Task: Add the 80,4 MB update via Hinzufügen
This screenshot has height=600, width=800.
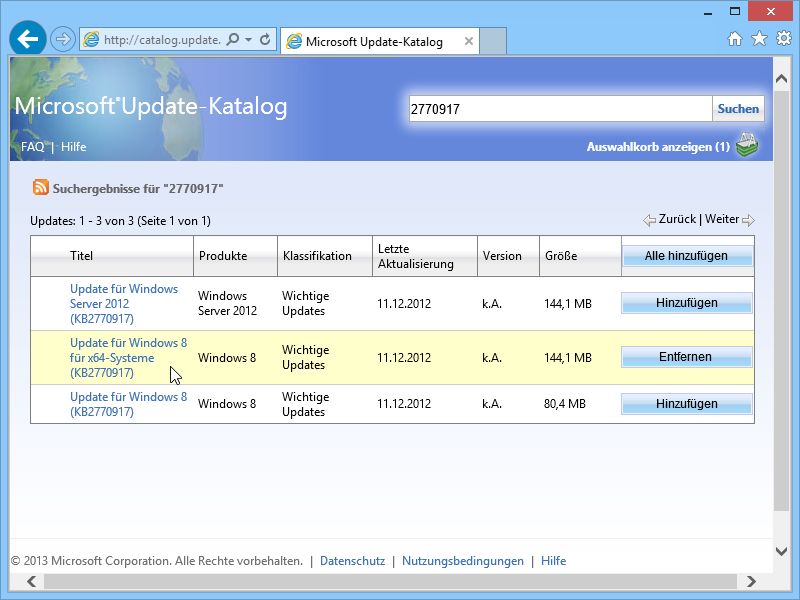Action: coord(687,404)
